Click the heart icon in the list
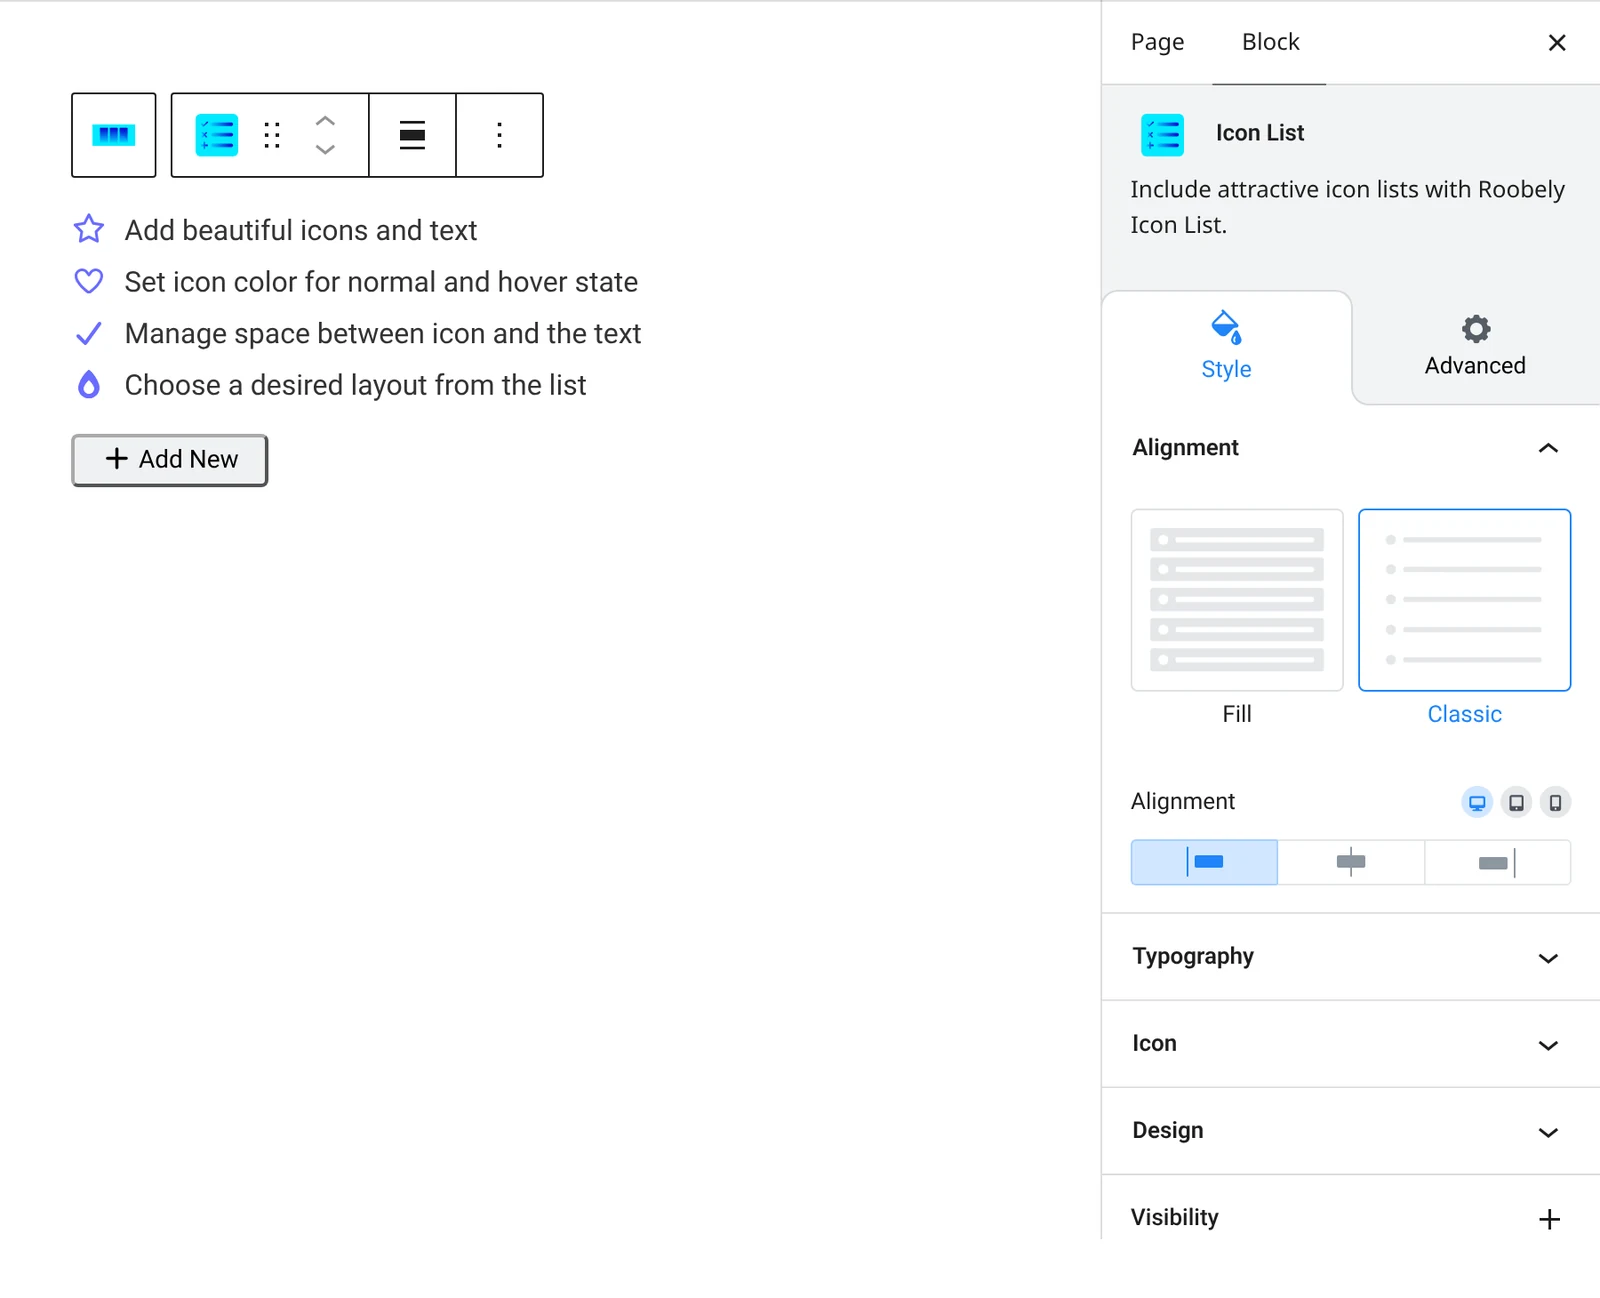The width and height of the screenshot is (1600, 1298). pyautogui.click(x=89, y=281)
